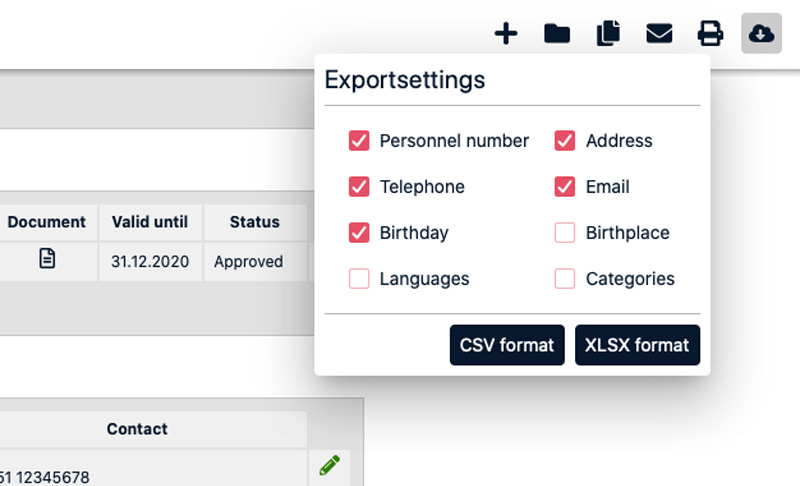The image size is (800, 486).
Task: Open the document file icon in table
Action: coord(47,259)
